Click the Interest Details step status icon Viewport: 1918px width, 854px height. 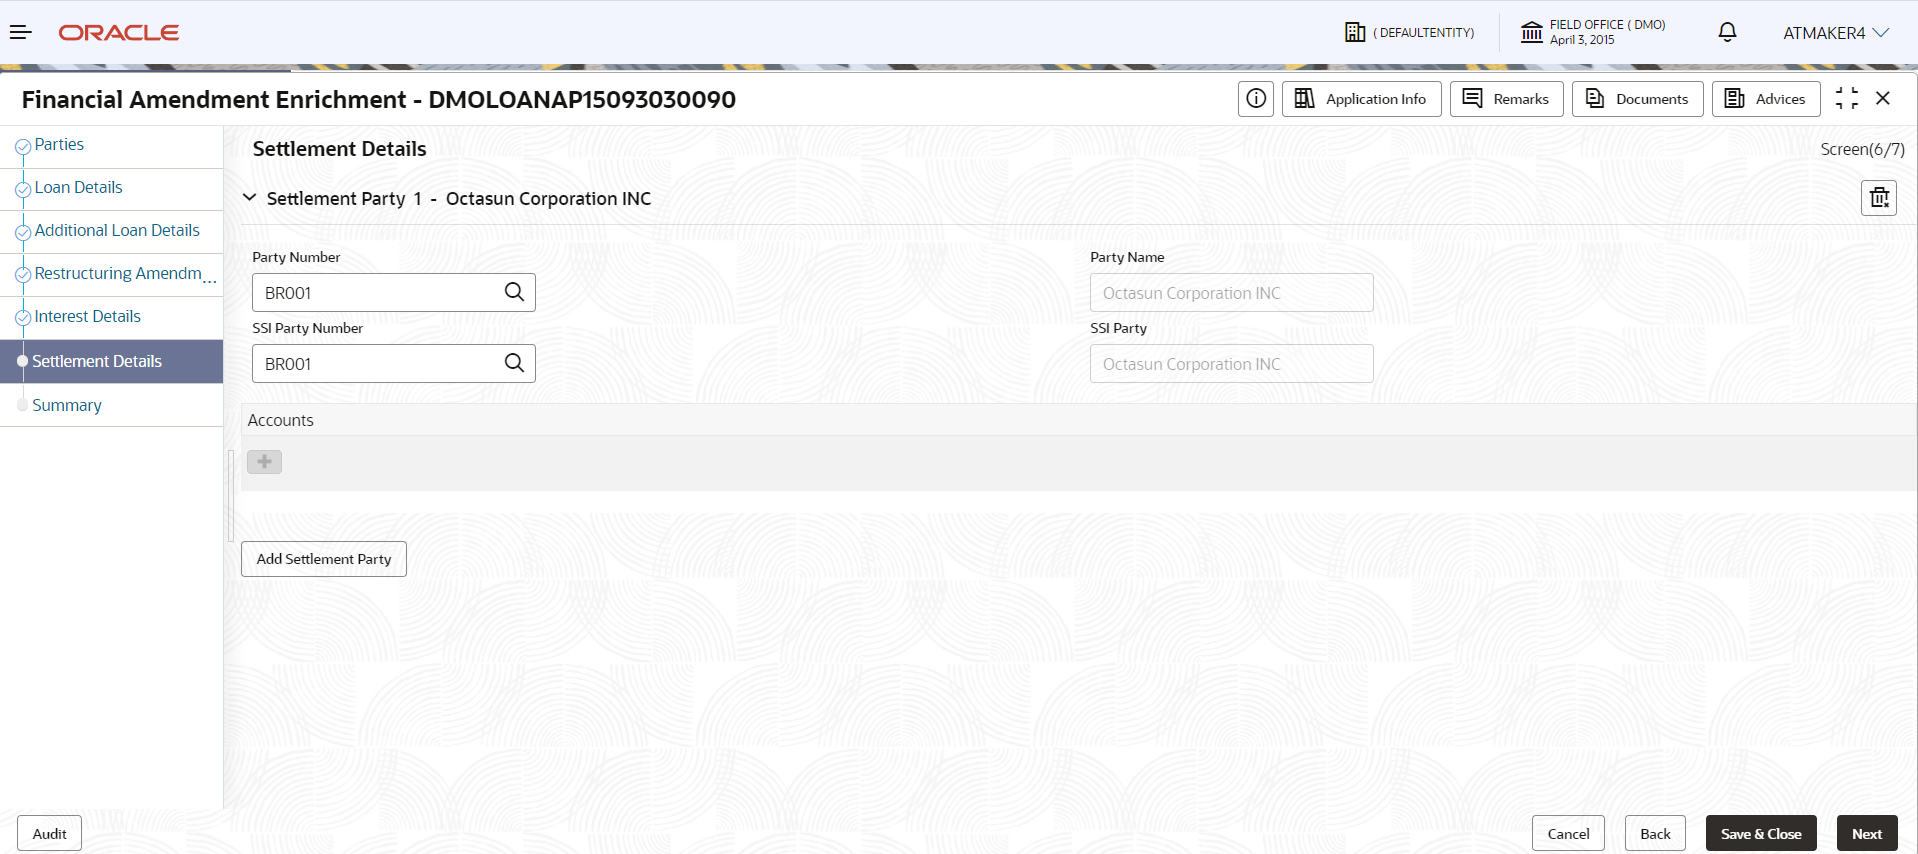tap(23, 319)
